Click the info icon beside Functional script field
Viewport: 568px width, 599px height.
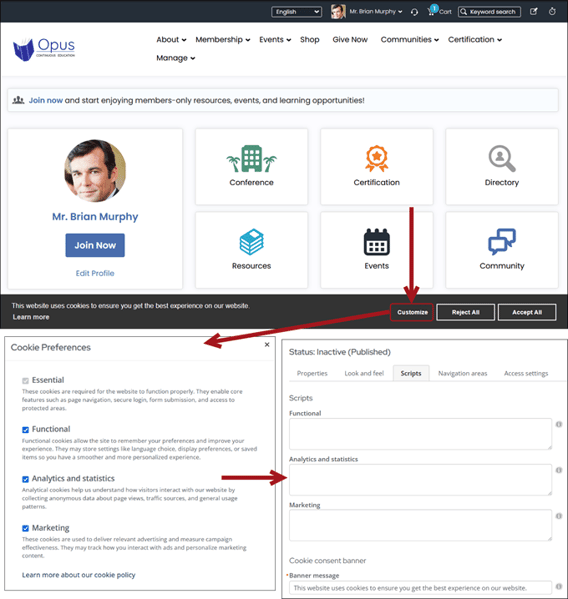click(558, 424)
